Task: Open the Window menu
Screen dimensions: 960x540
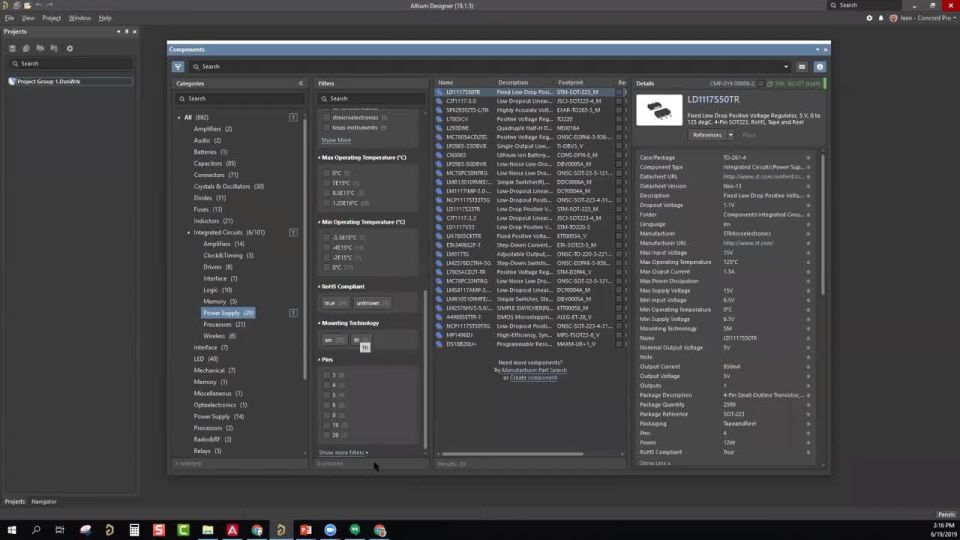Action: coord(80,18)
